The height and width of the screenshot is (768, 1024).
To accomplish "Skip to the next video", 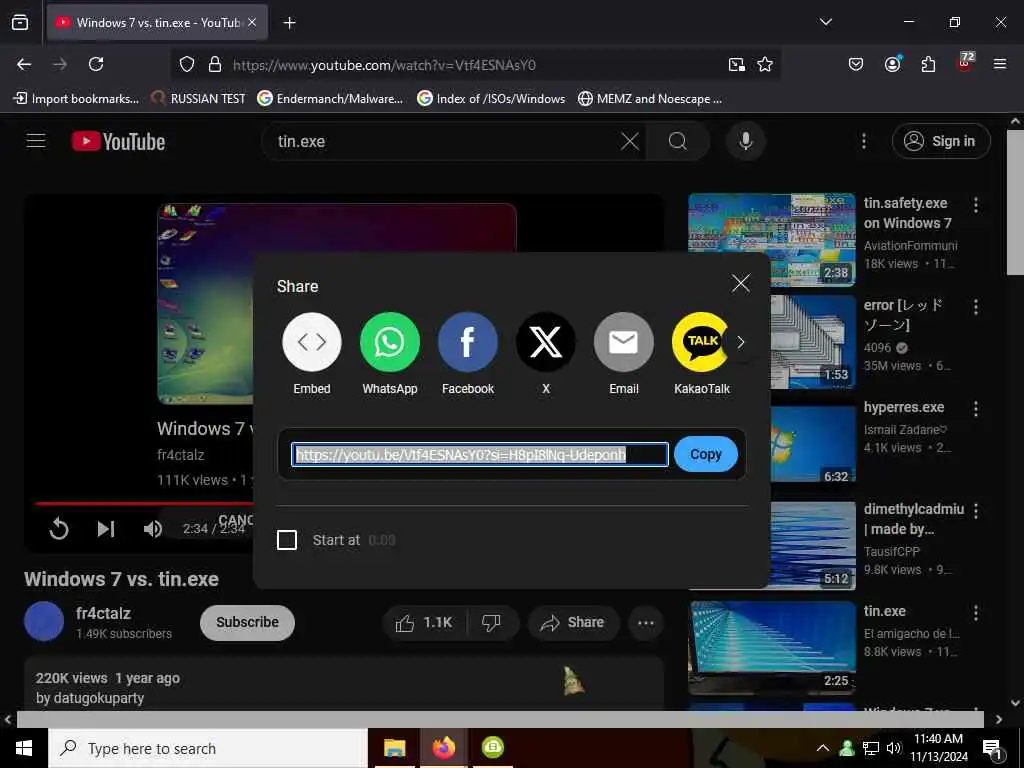I will click(106, 528).
